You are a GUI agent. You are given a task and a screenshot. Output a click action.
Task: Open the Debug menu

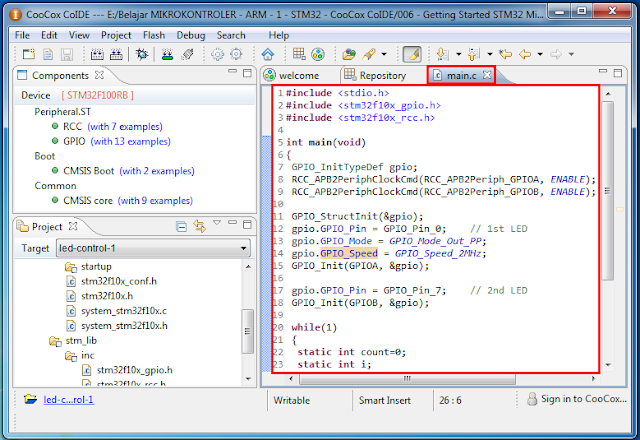(x=191, y=36)
